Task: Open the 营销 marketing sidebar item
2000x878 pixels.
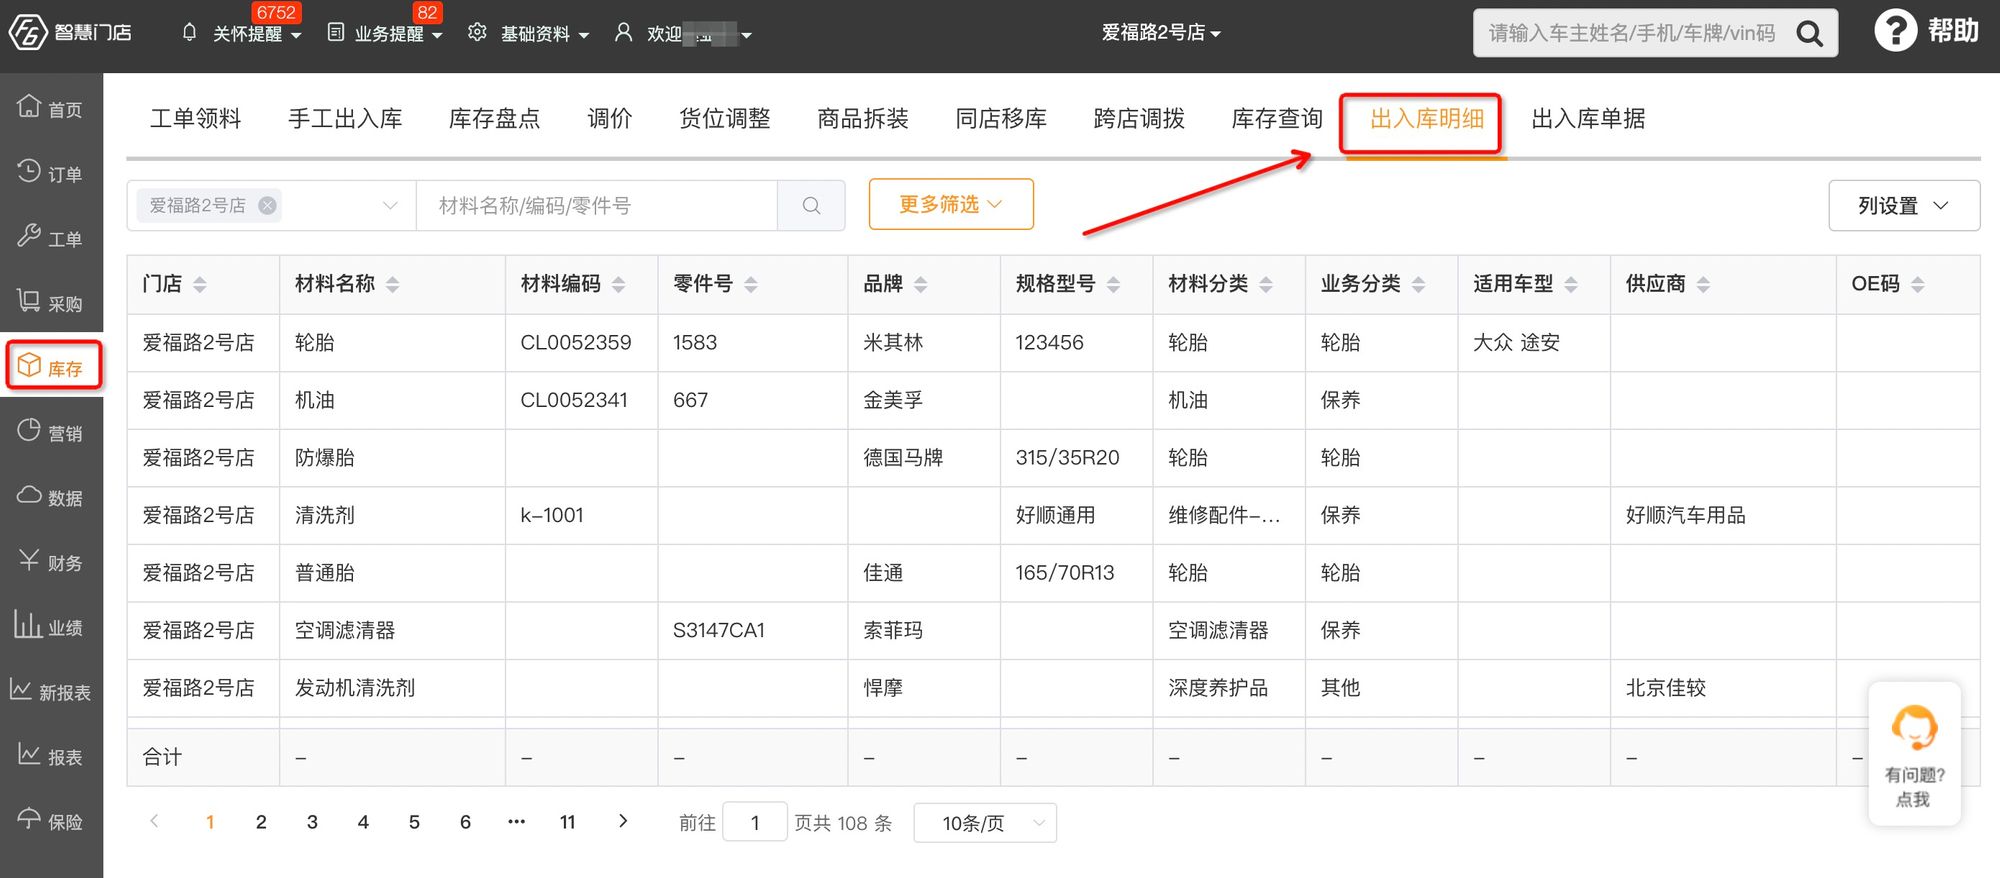Action: tap(51, 432)
